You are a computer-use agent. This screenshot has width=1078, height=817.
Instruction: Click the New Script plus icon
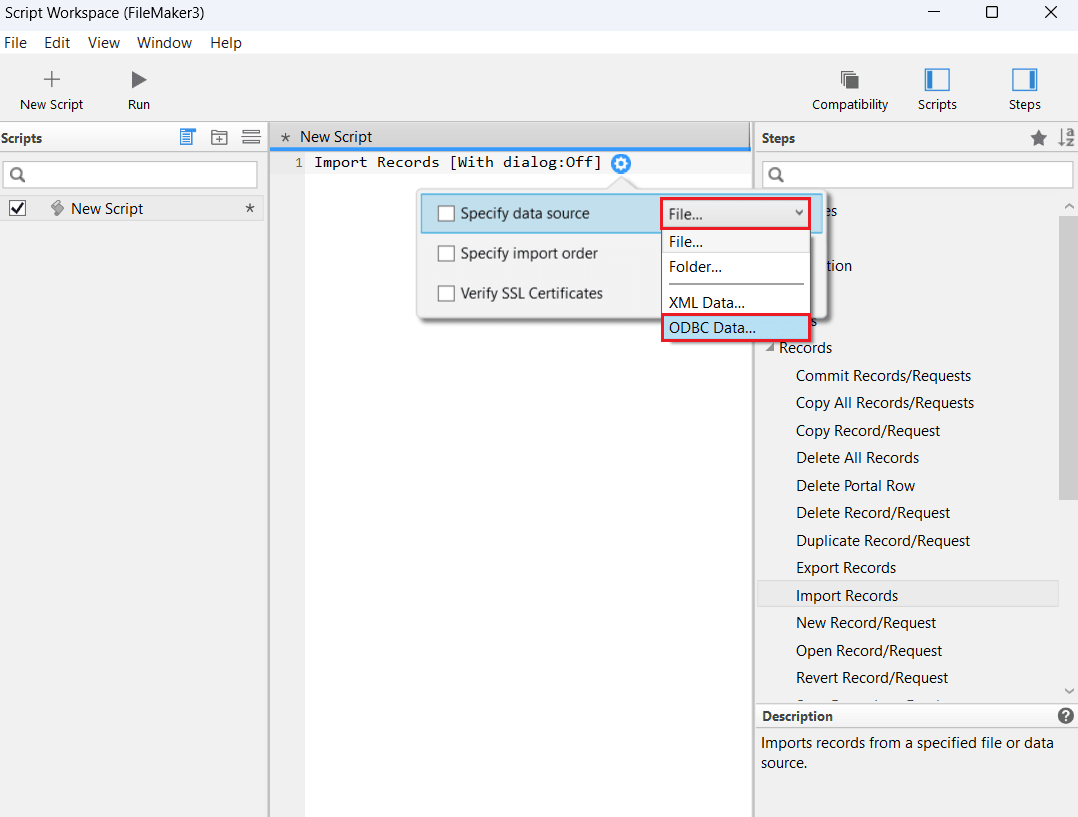click(x=52, y=80)
